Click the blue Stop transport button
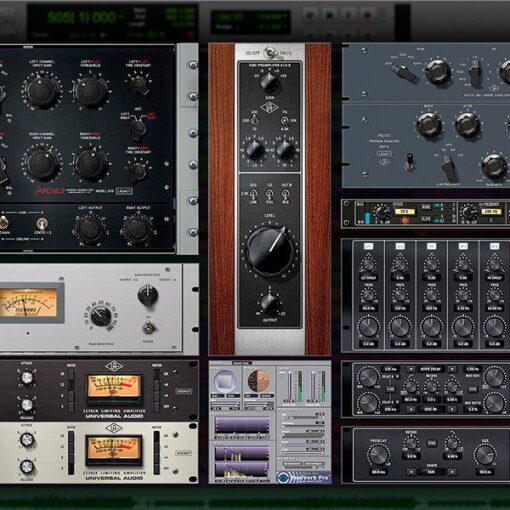510x510 pixels. click(329, 15)
